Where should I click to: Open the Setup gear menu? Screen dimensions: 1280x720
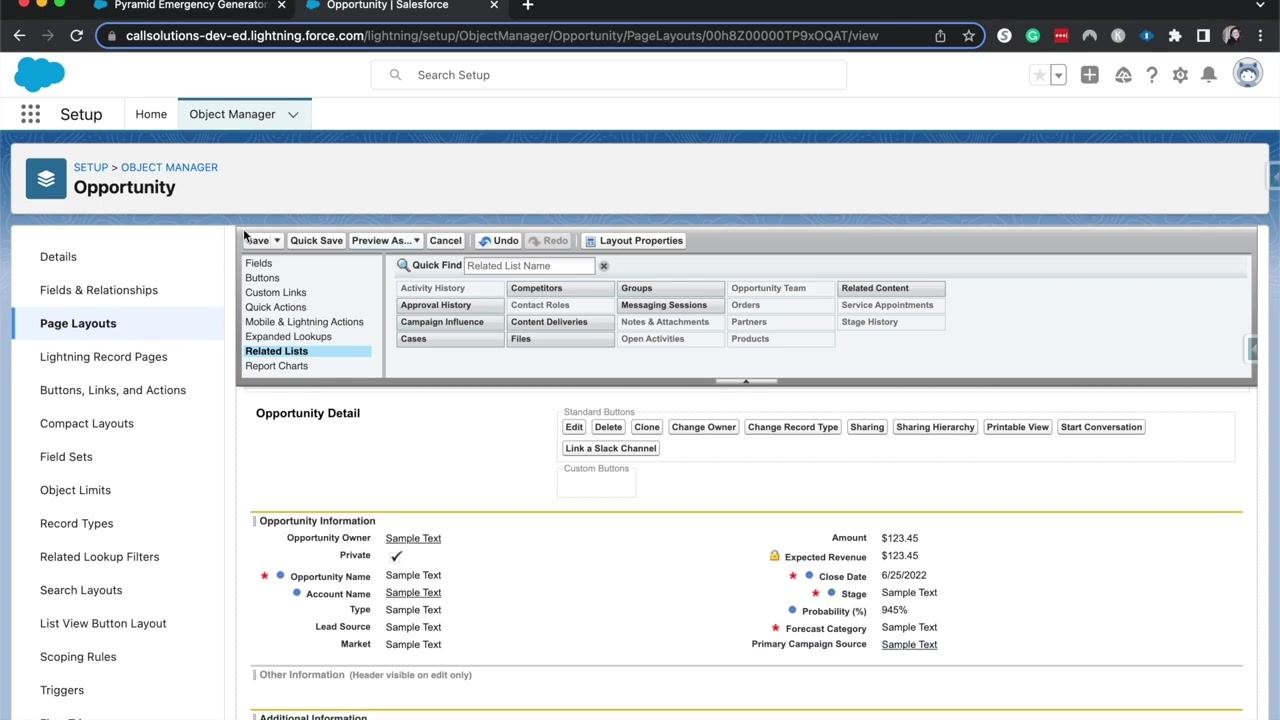click(1180, 75)
